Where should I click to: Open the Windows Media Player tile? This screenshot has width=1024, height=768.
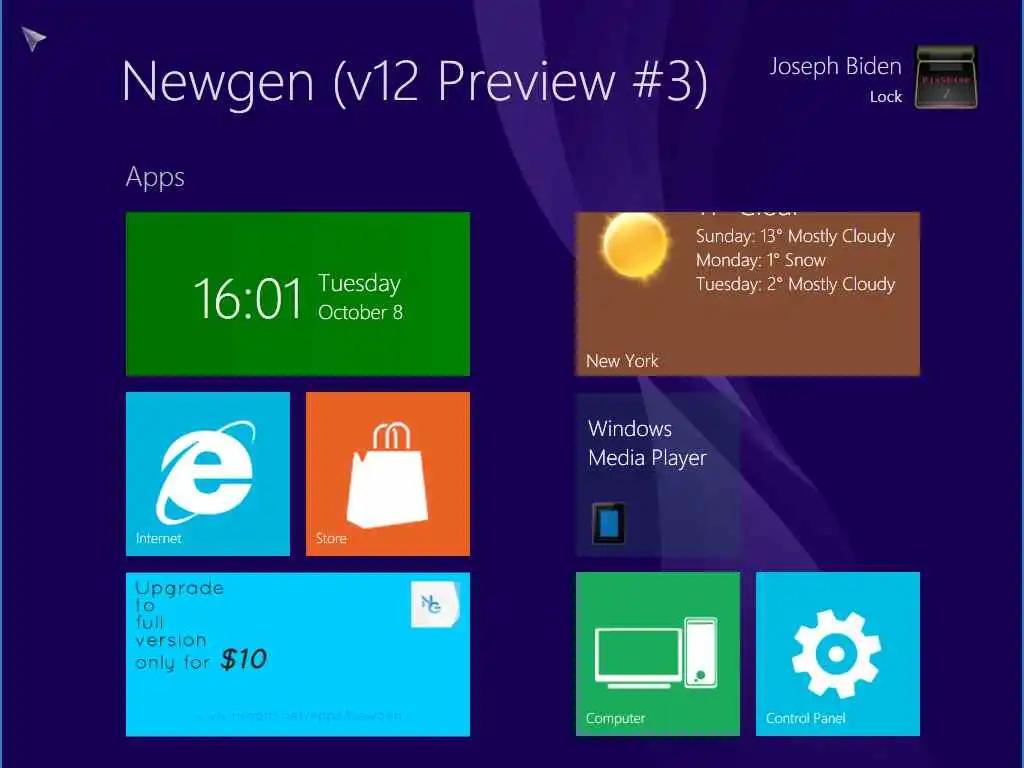coord(658,474)
